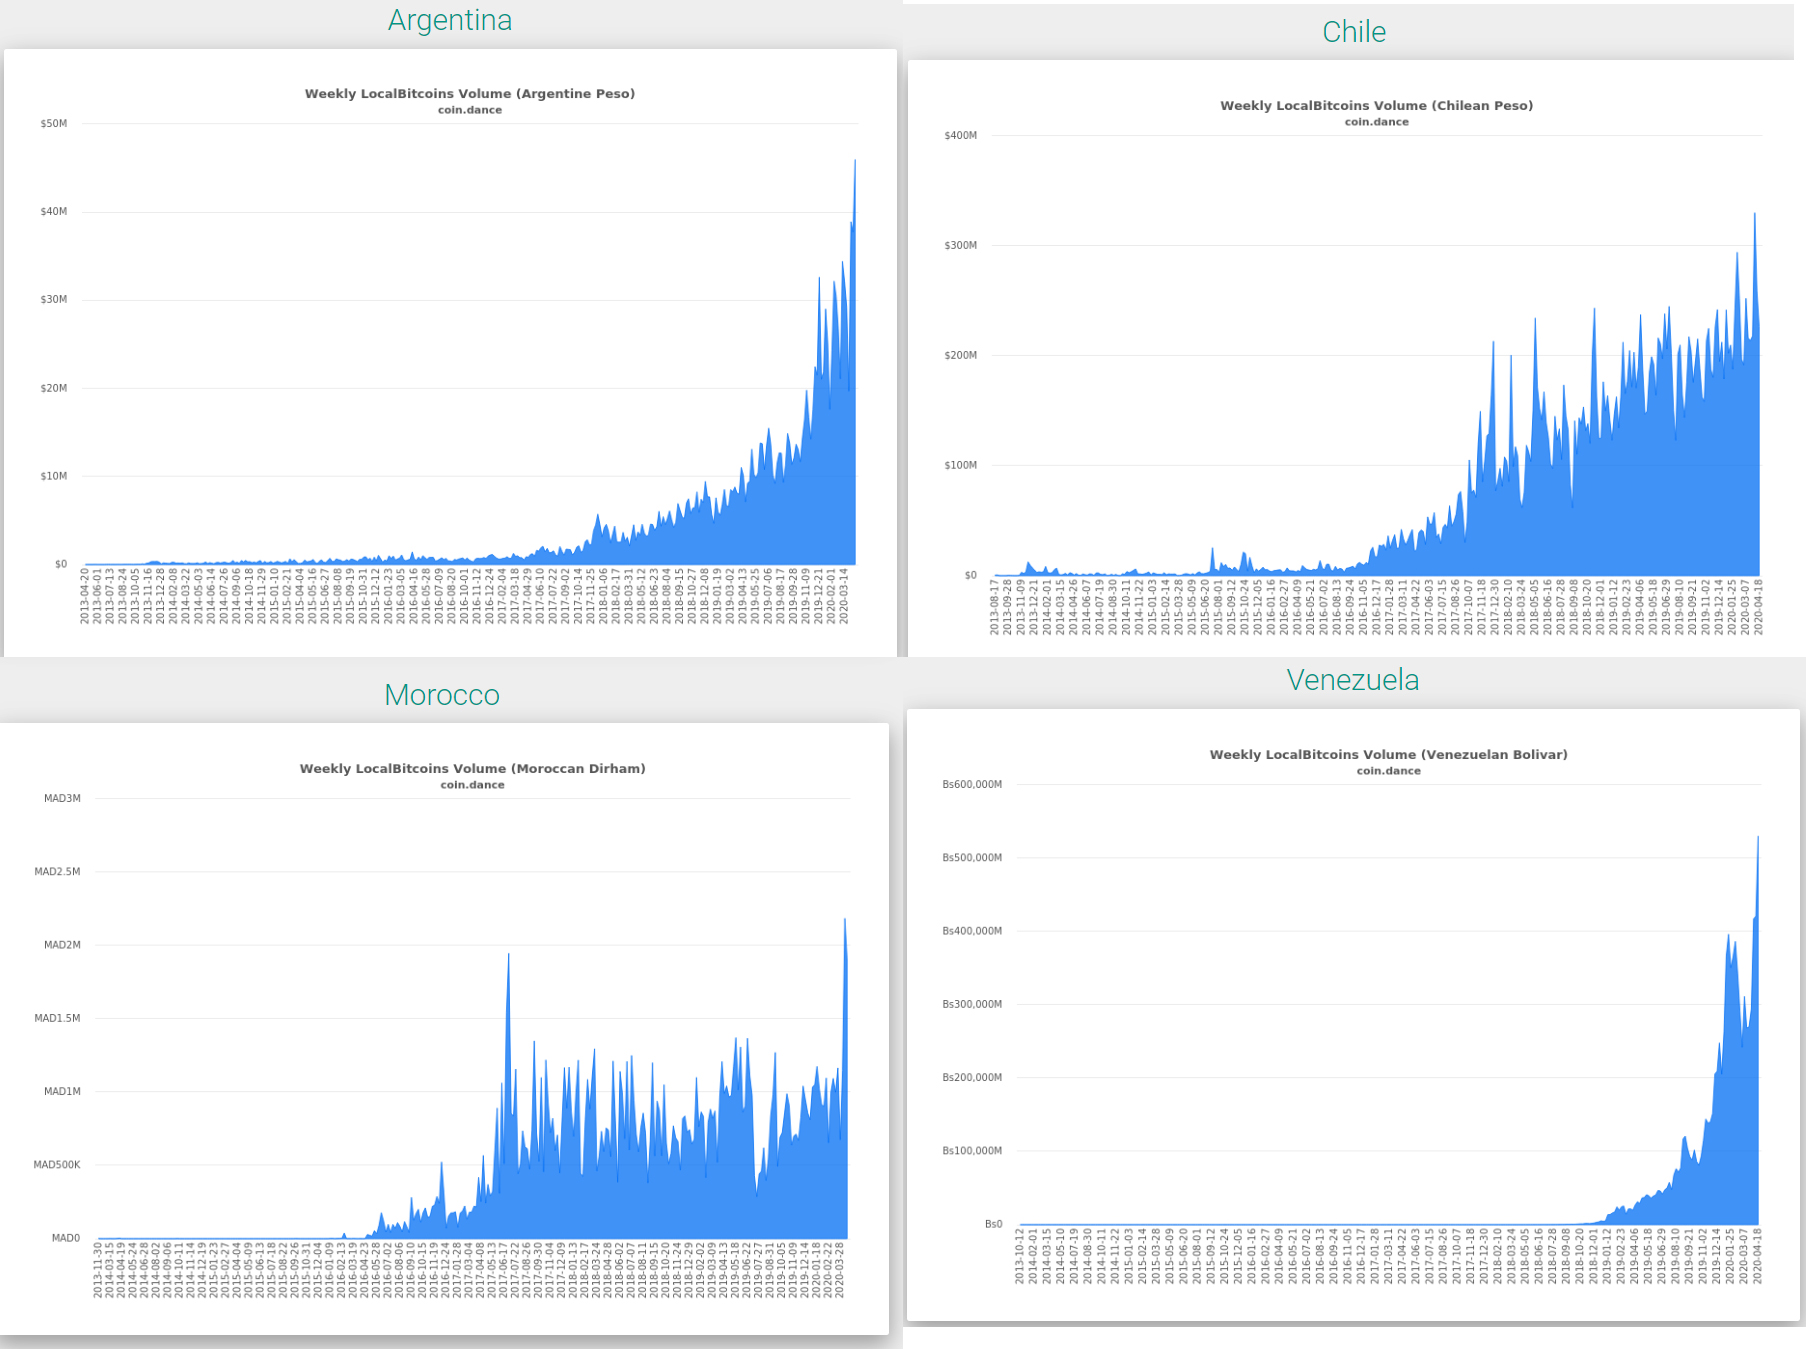Click the $20M axis label in Argentina chart
Image resolution: width=1806 pixels, height=1349 pixels.
coord(54,388)
